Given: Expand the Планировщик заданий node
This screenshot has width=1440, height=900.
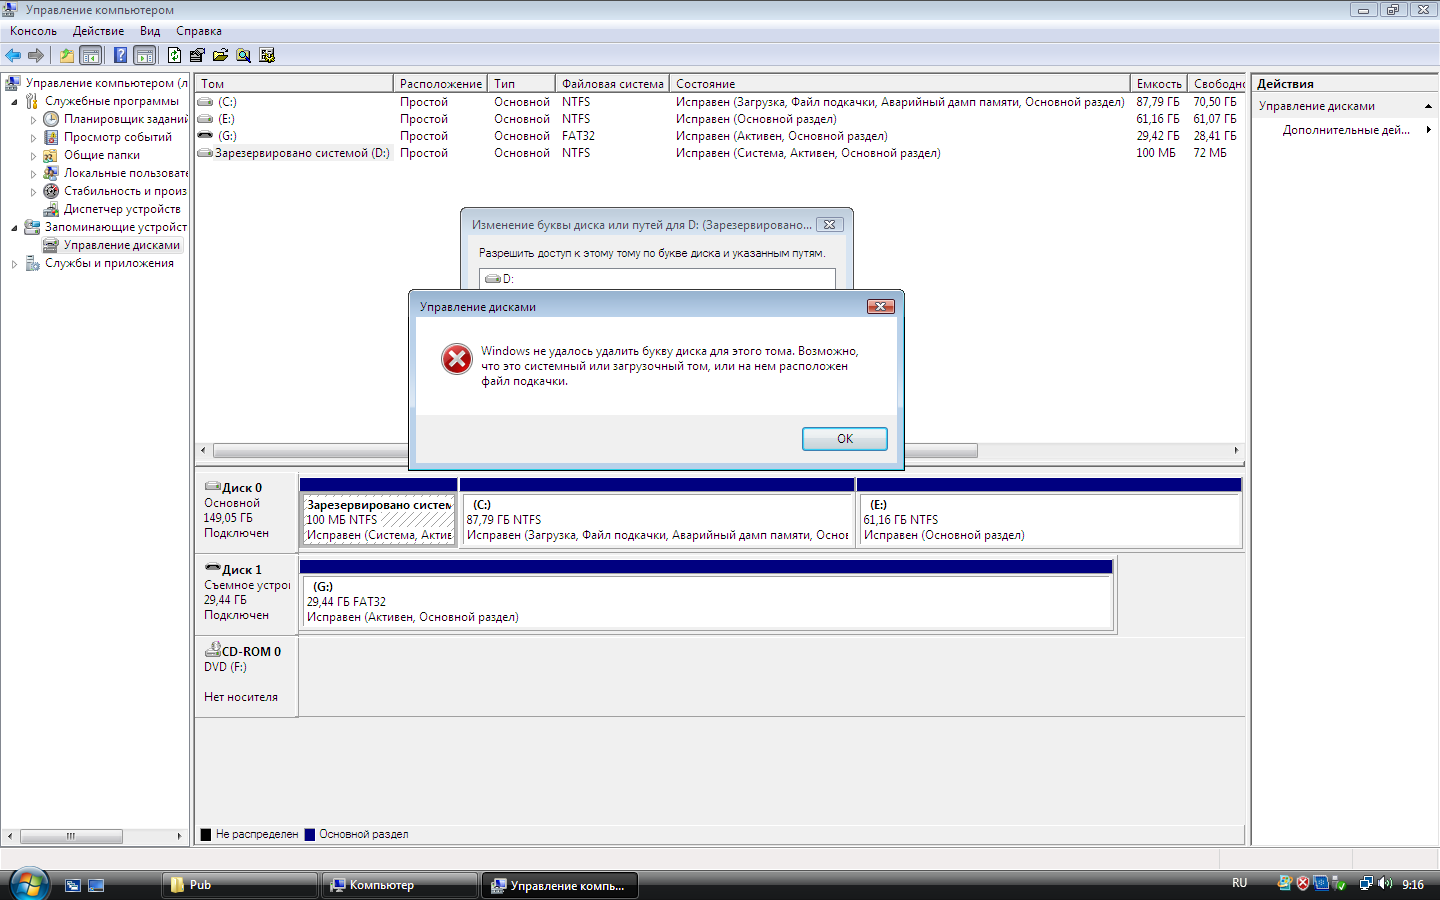Looking at the screenshot, I should pos(33,119).
